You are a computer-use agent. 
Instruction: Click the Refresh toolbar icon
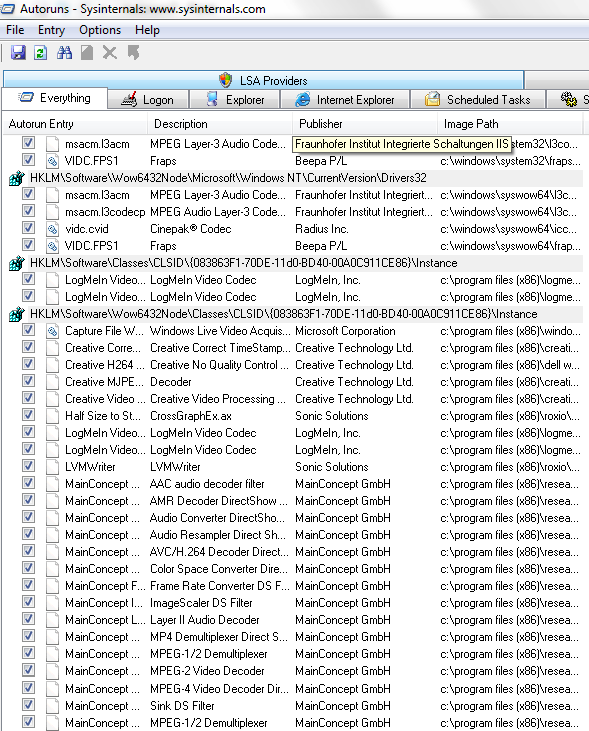click(x=41, y=53)
